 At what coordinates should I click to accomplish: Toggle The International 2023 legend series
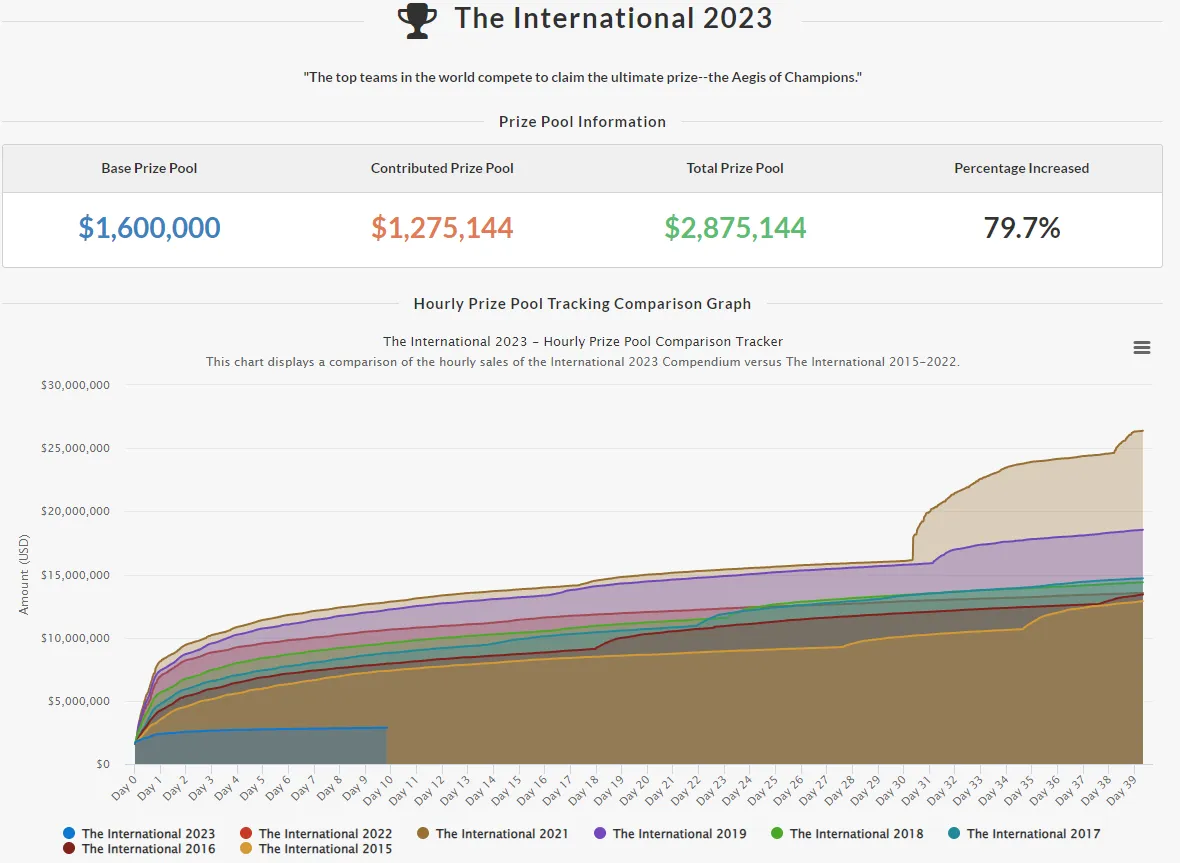pos(139,834)
